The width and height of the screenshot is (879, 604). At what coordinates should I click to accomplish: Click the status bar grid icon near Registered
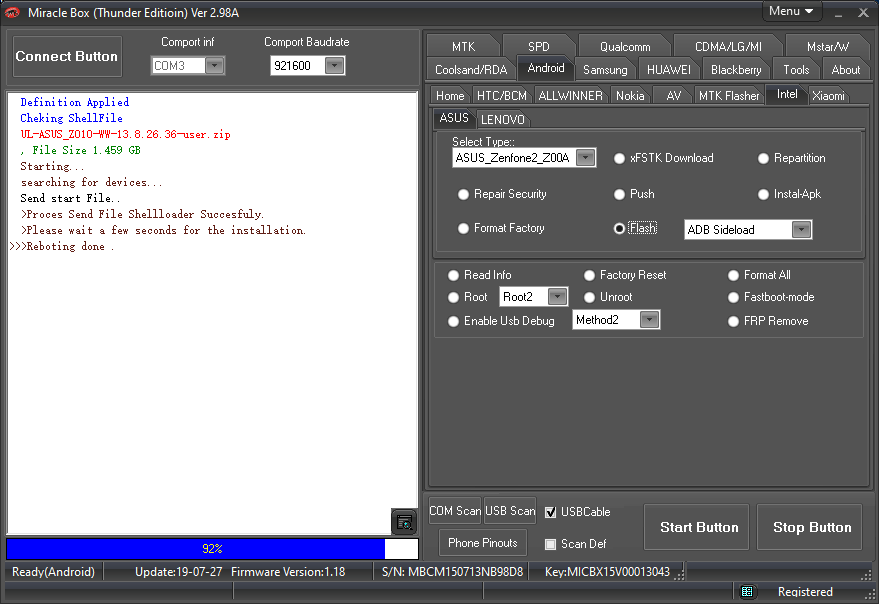point(747,592)
